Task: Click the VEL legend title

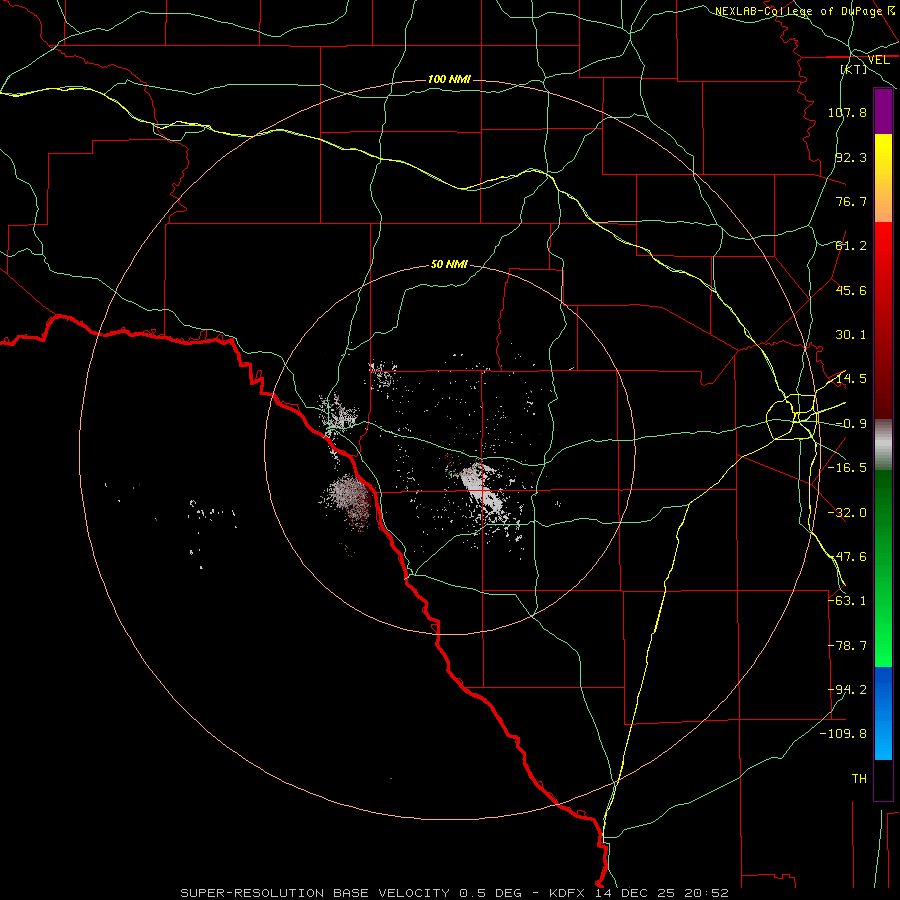Action: pyautogui.click(x=878, y=60)
